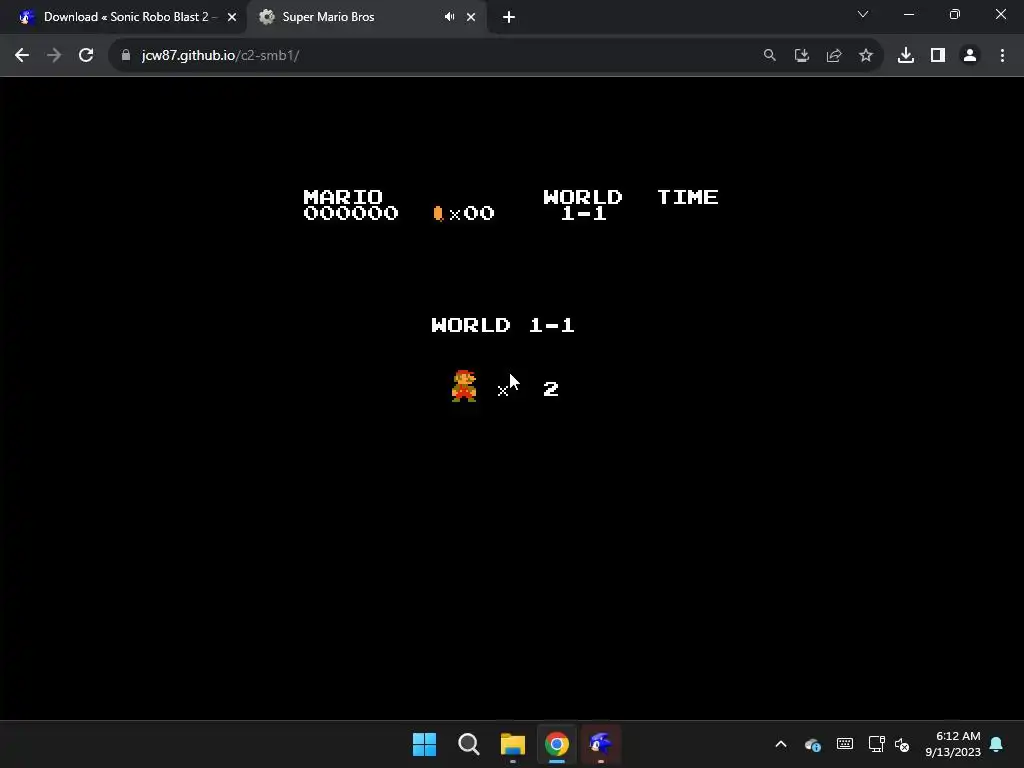1024x768 pixels.
Task: Go back with the browser back arrow
Action: (x=22, y=56)
